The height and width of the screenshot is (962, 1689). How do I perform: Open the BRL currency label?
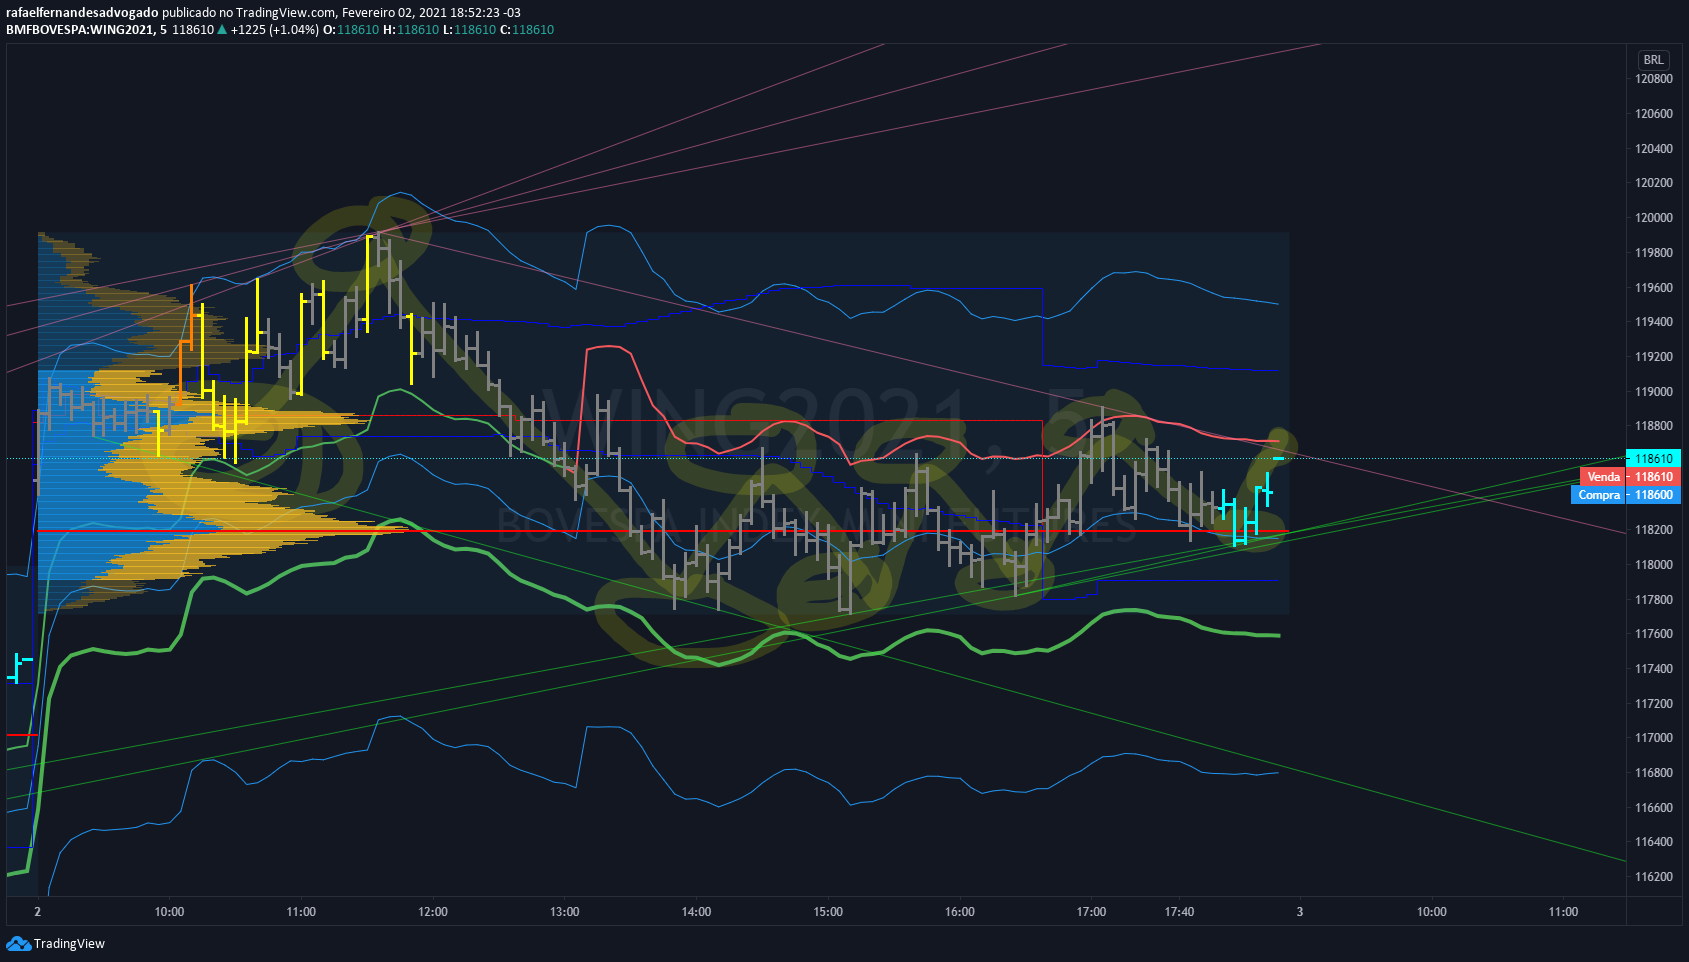[x=1653, y=60]
